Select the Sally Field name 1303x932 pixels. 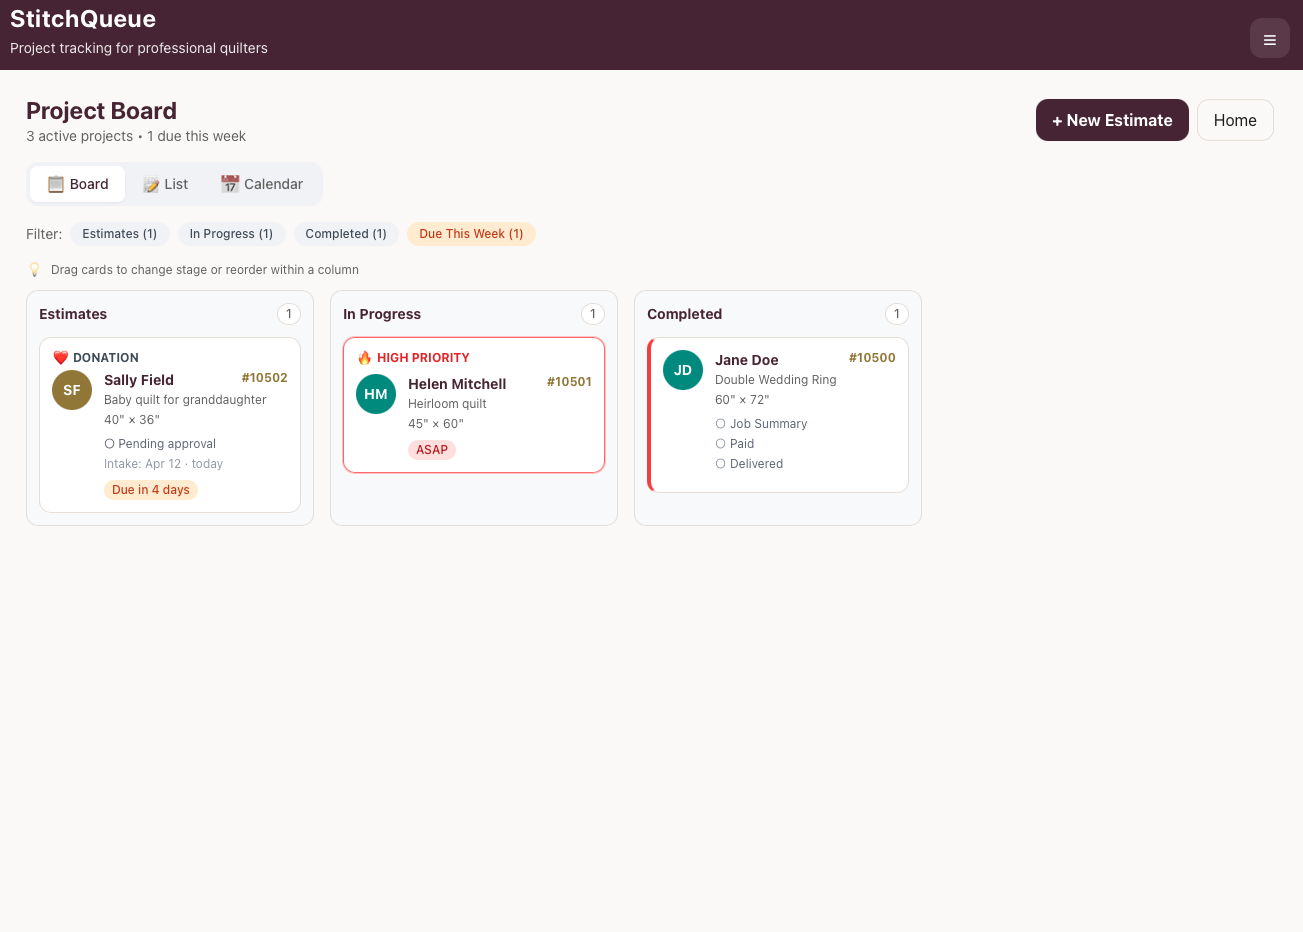[139, 380]
